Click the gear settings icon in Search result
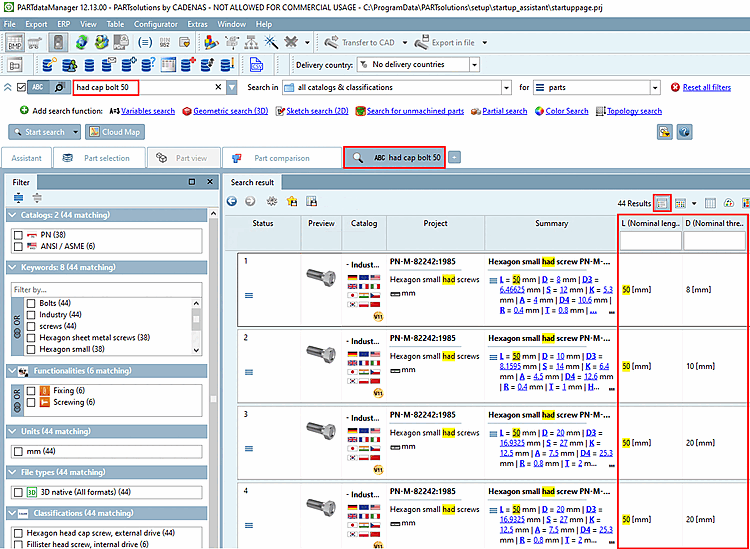The width and height of the screenshot is (750, 549). pos(272,202)
